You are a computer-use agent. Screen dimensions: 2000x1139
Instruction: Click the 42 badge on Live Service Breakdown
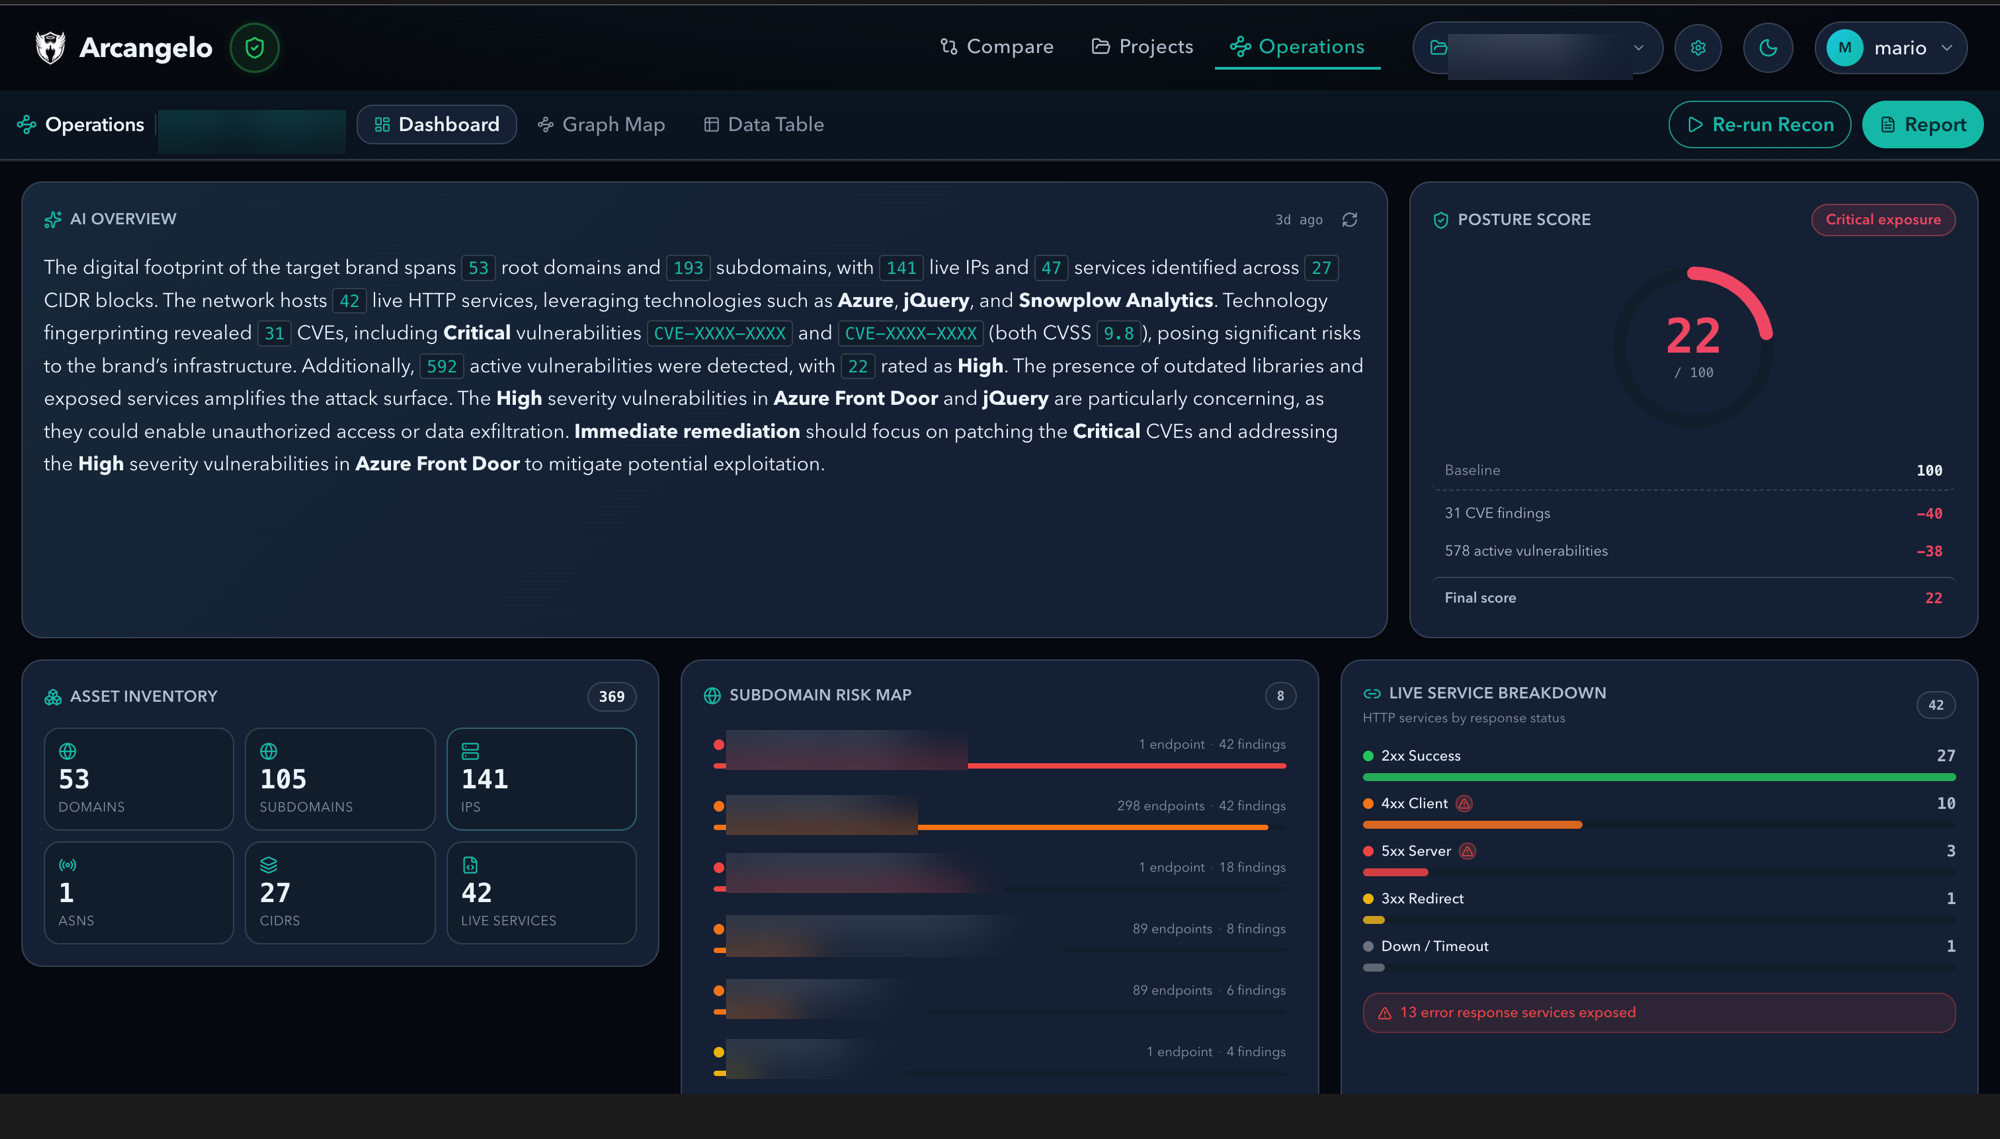click(x=1936, y=705)
